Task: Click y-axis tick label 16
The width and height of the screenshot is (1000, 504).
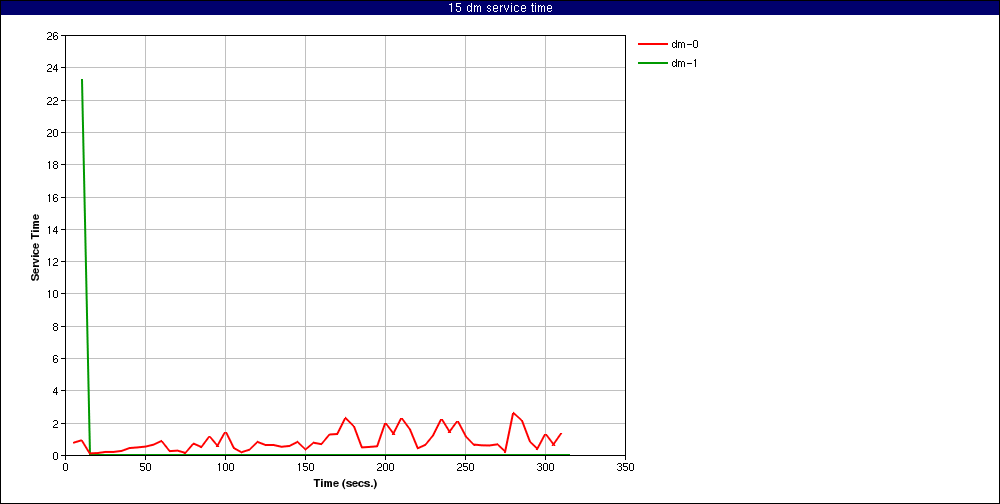Action: 52,197
